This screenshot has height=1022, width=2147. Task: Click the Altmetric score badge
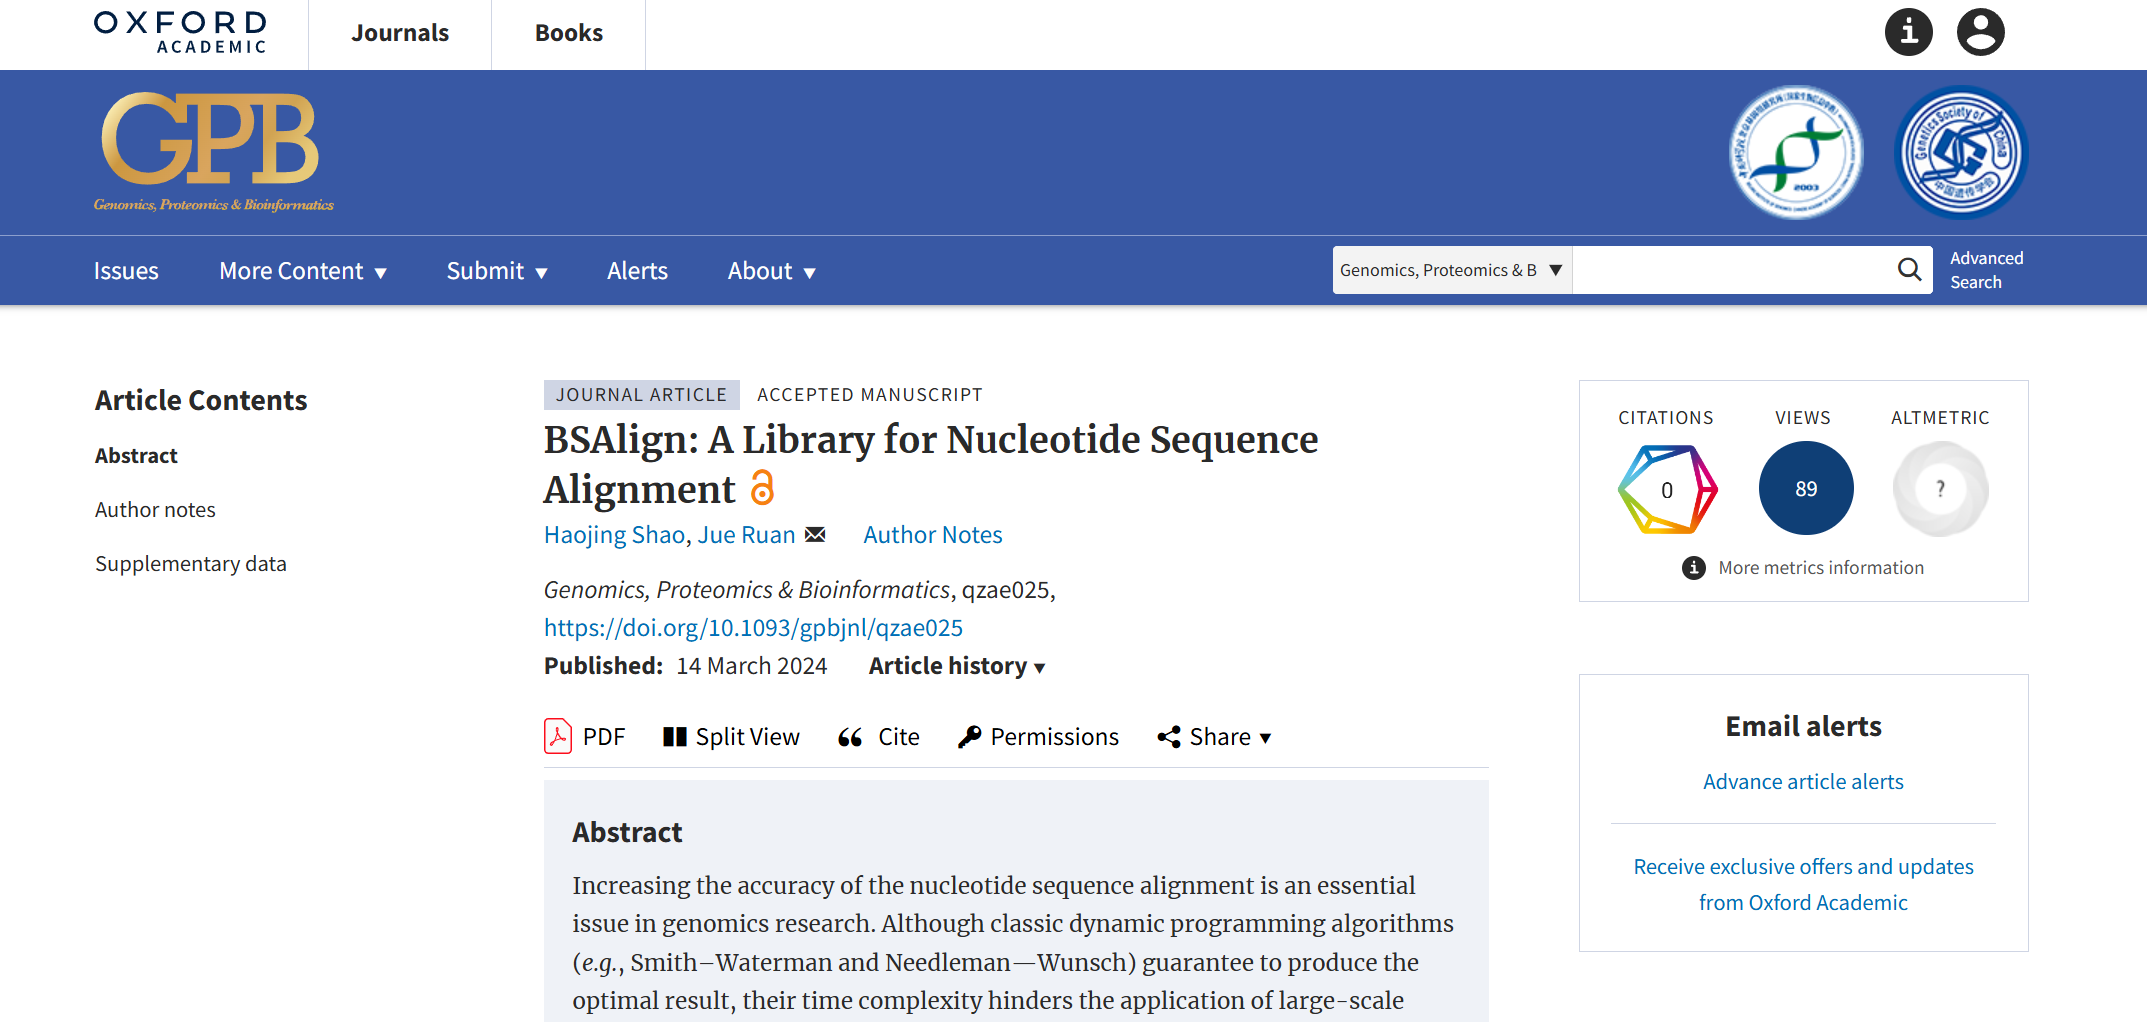click(1940, 489)
